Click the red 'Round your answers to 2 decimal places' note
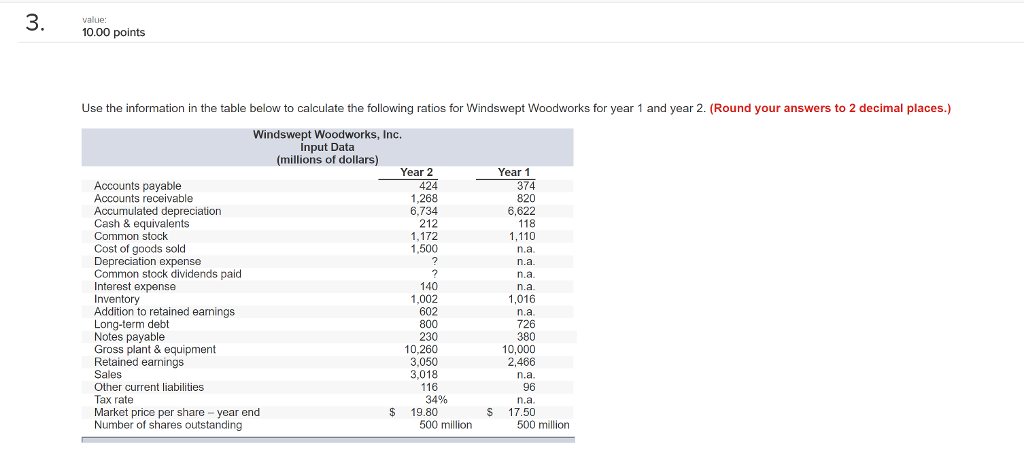This screenshot has height=465, width=1024. (829, 108)
